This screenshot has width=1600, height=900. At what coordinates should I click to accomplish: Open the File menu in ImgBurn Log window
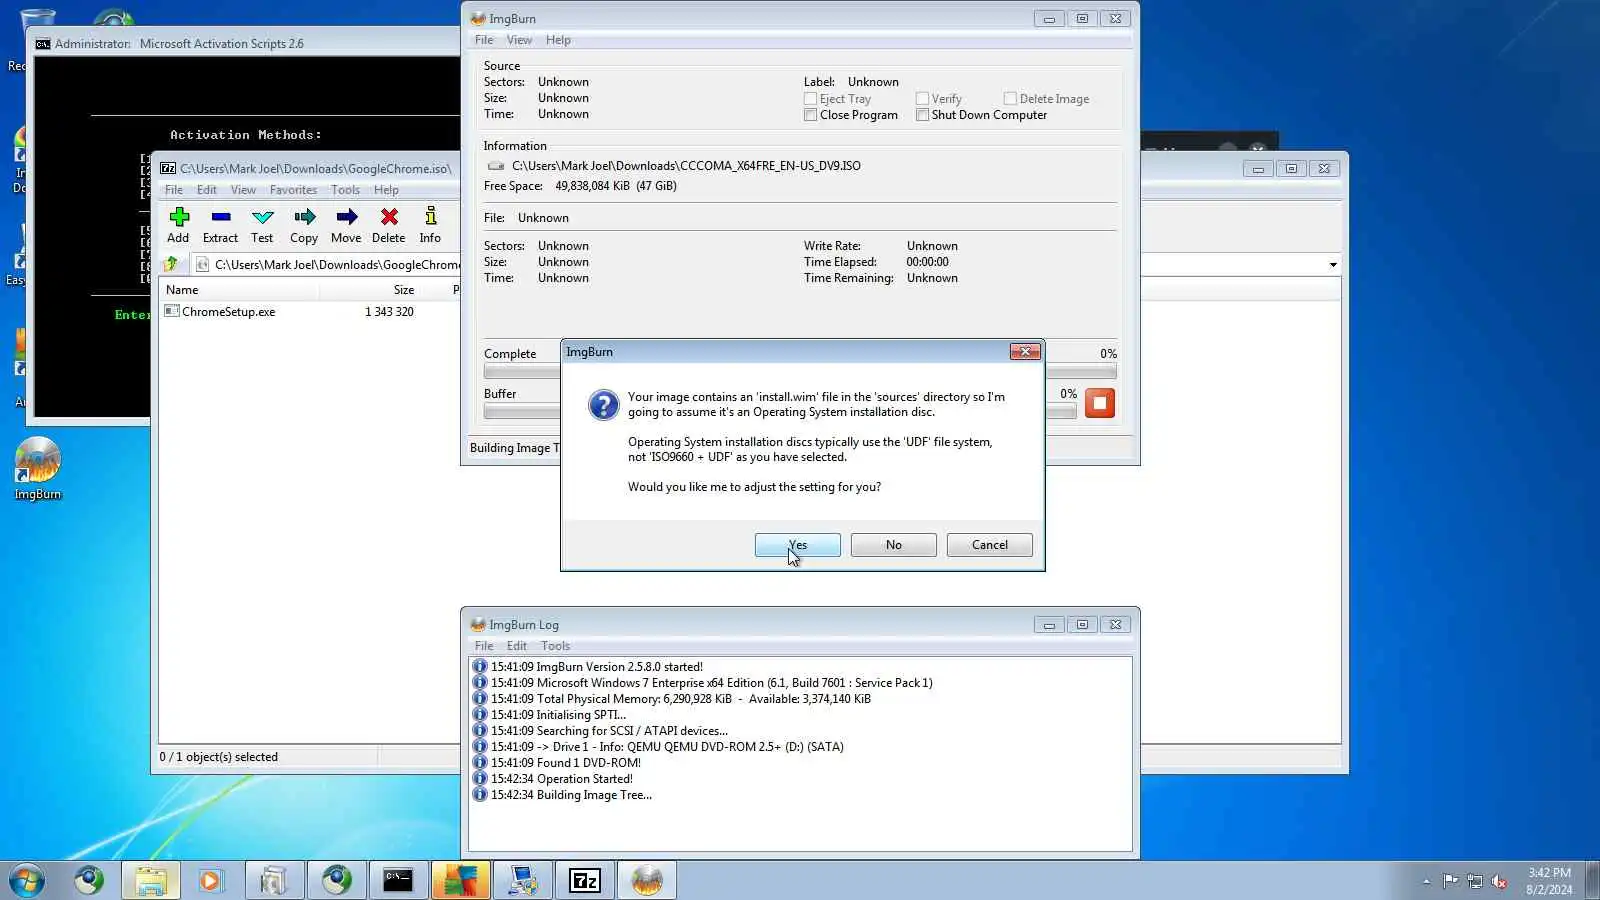pyautogui.click(x=484, y=646)
